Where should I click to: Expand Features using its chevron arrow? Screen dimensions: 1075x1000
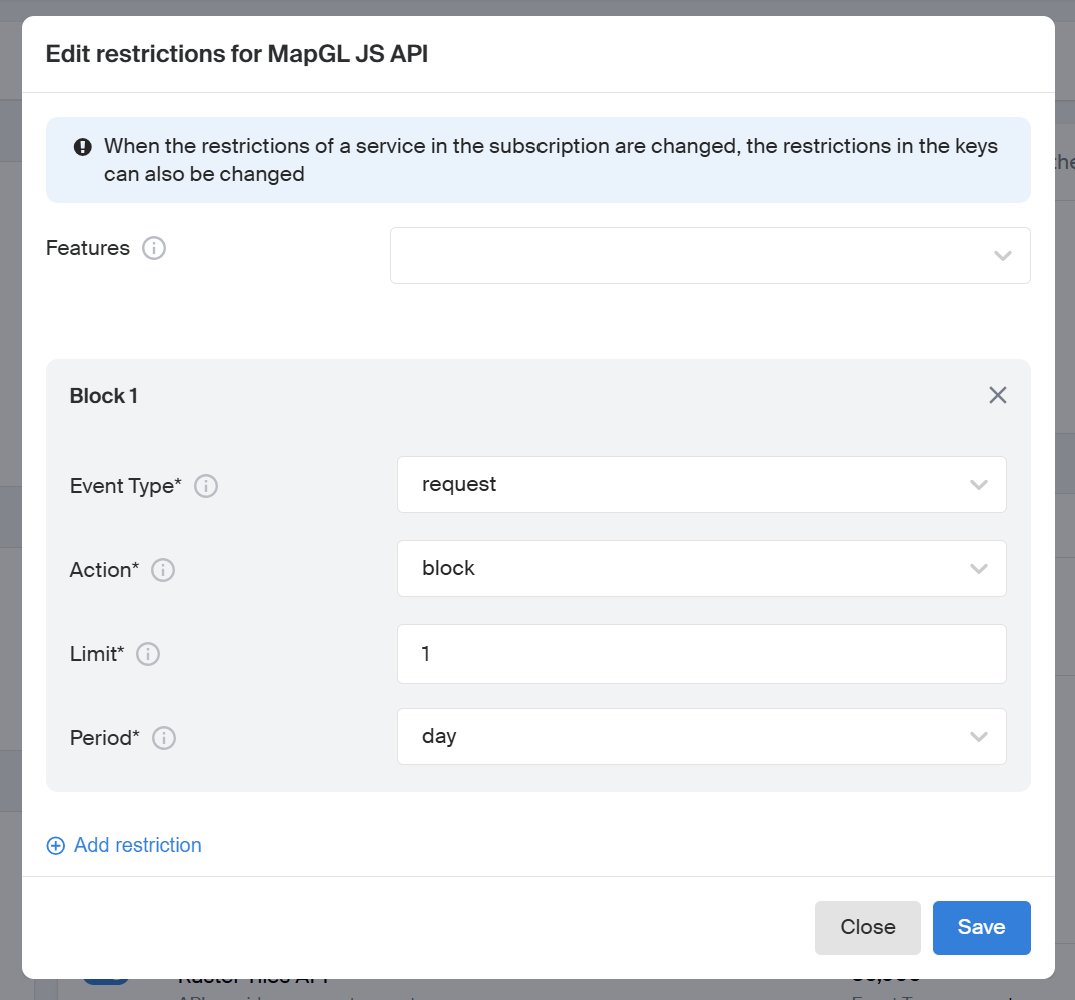(1003, 256)
